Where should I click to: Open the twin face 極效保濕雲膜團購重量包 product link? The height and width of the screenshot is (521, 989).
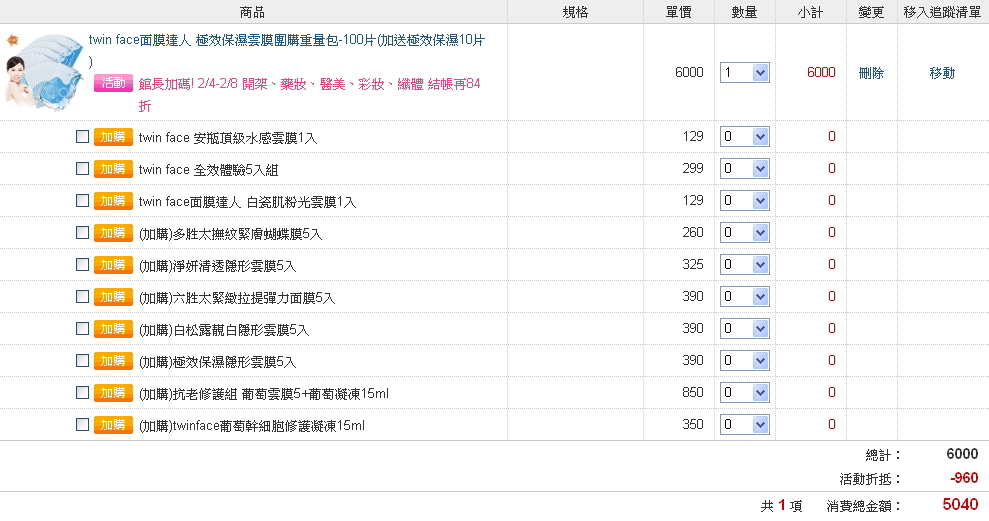[x=287, y=50]
